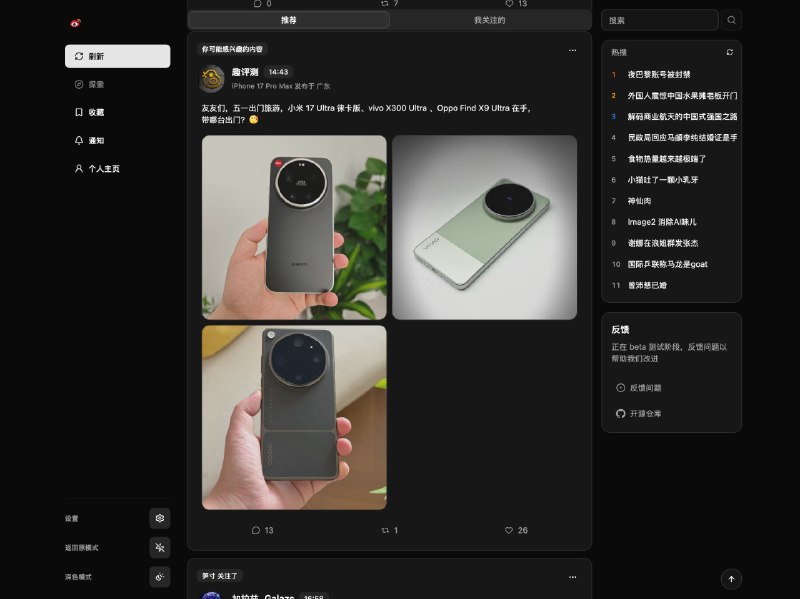This screenshot has height=599, width=800.
Task: Toggle the 深色模式 dark mode button
Action: pyautogui.click(x=160, y=577)
